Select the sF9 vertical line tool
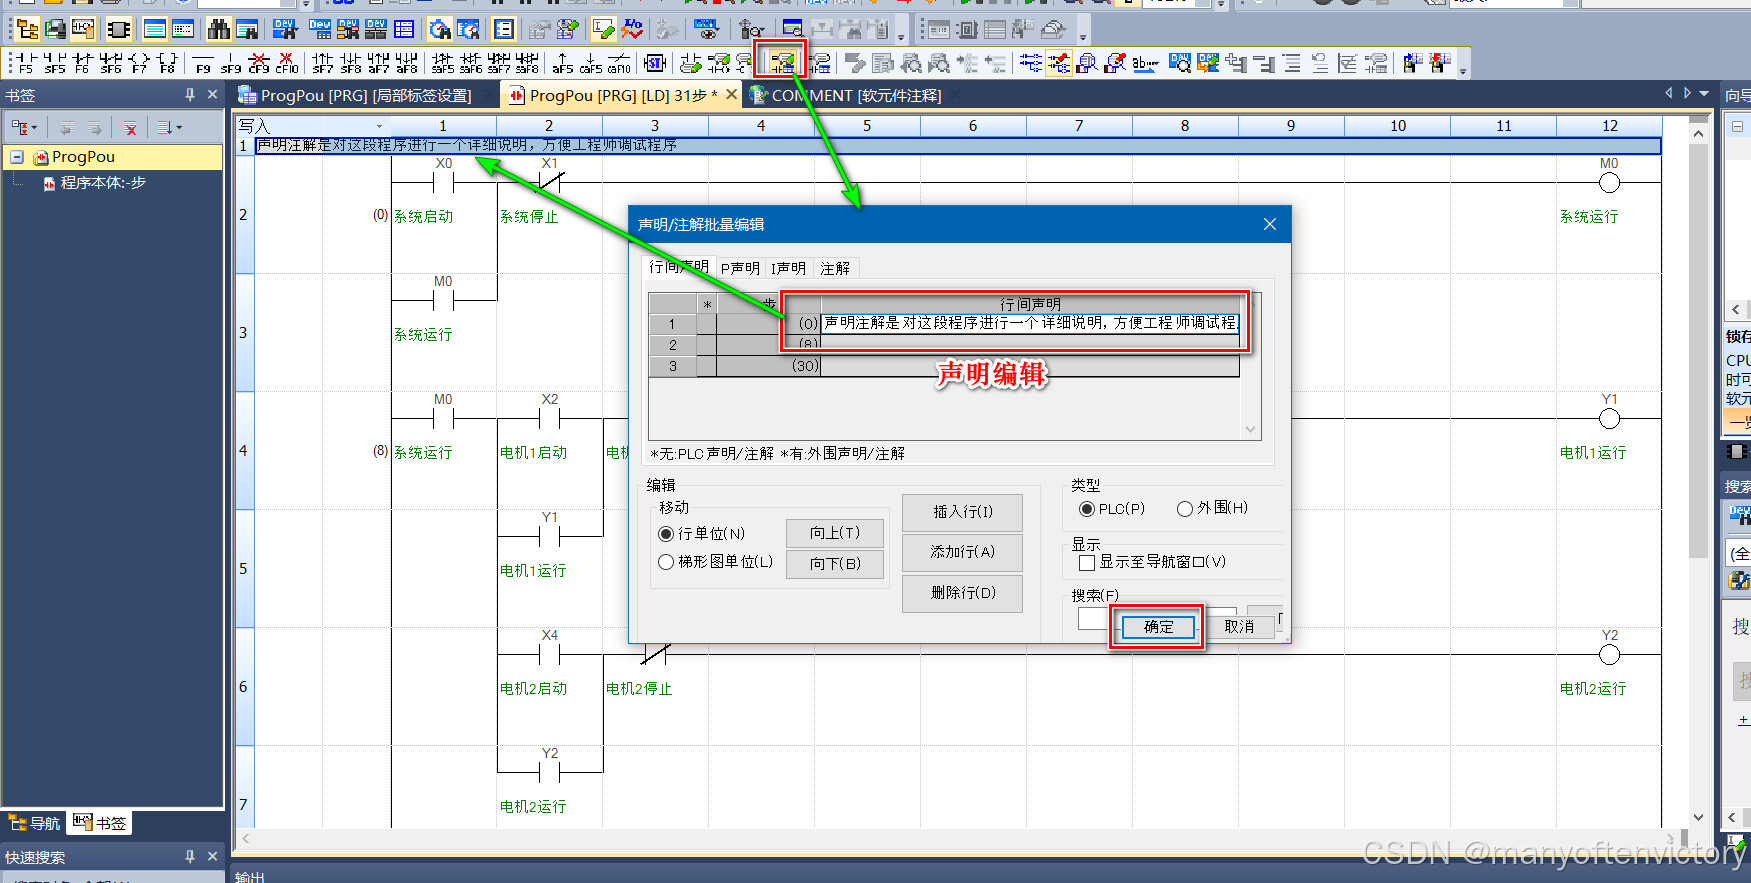The image size is (1751, 883). point(231,63)
